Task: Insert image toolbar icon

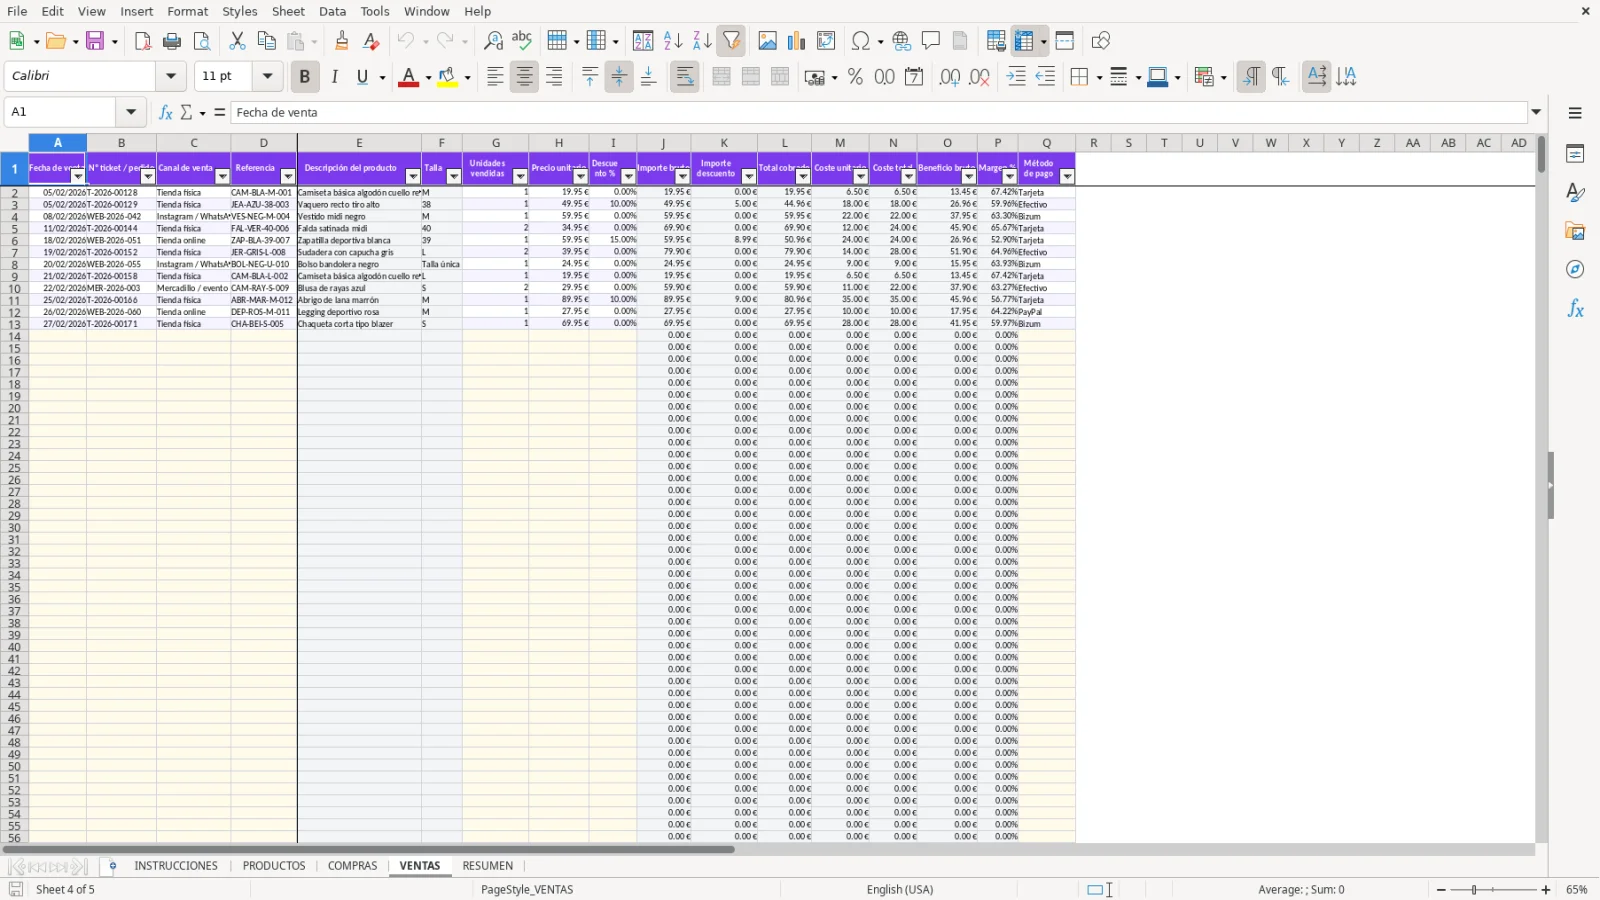Action: click(x=767, y=41)
